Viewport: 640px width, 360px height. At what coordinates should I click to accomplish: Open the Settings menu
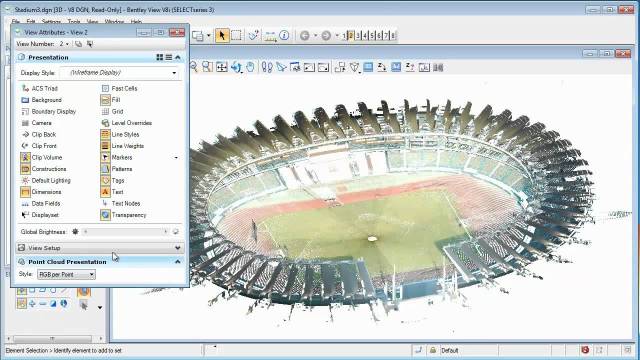coord(51,22)
